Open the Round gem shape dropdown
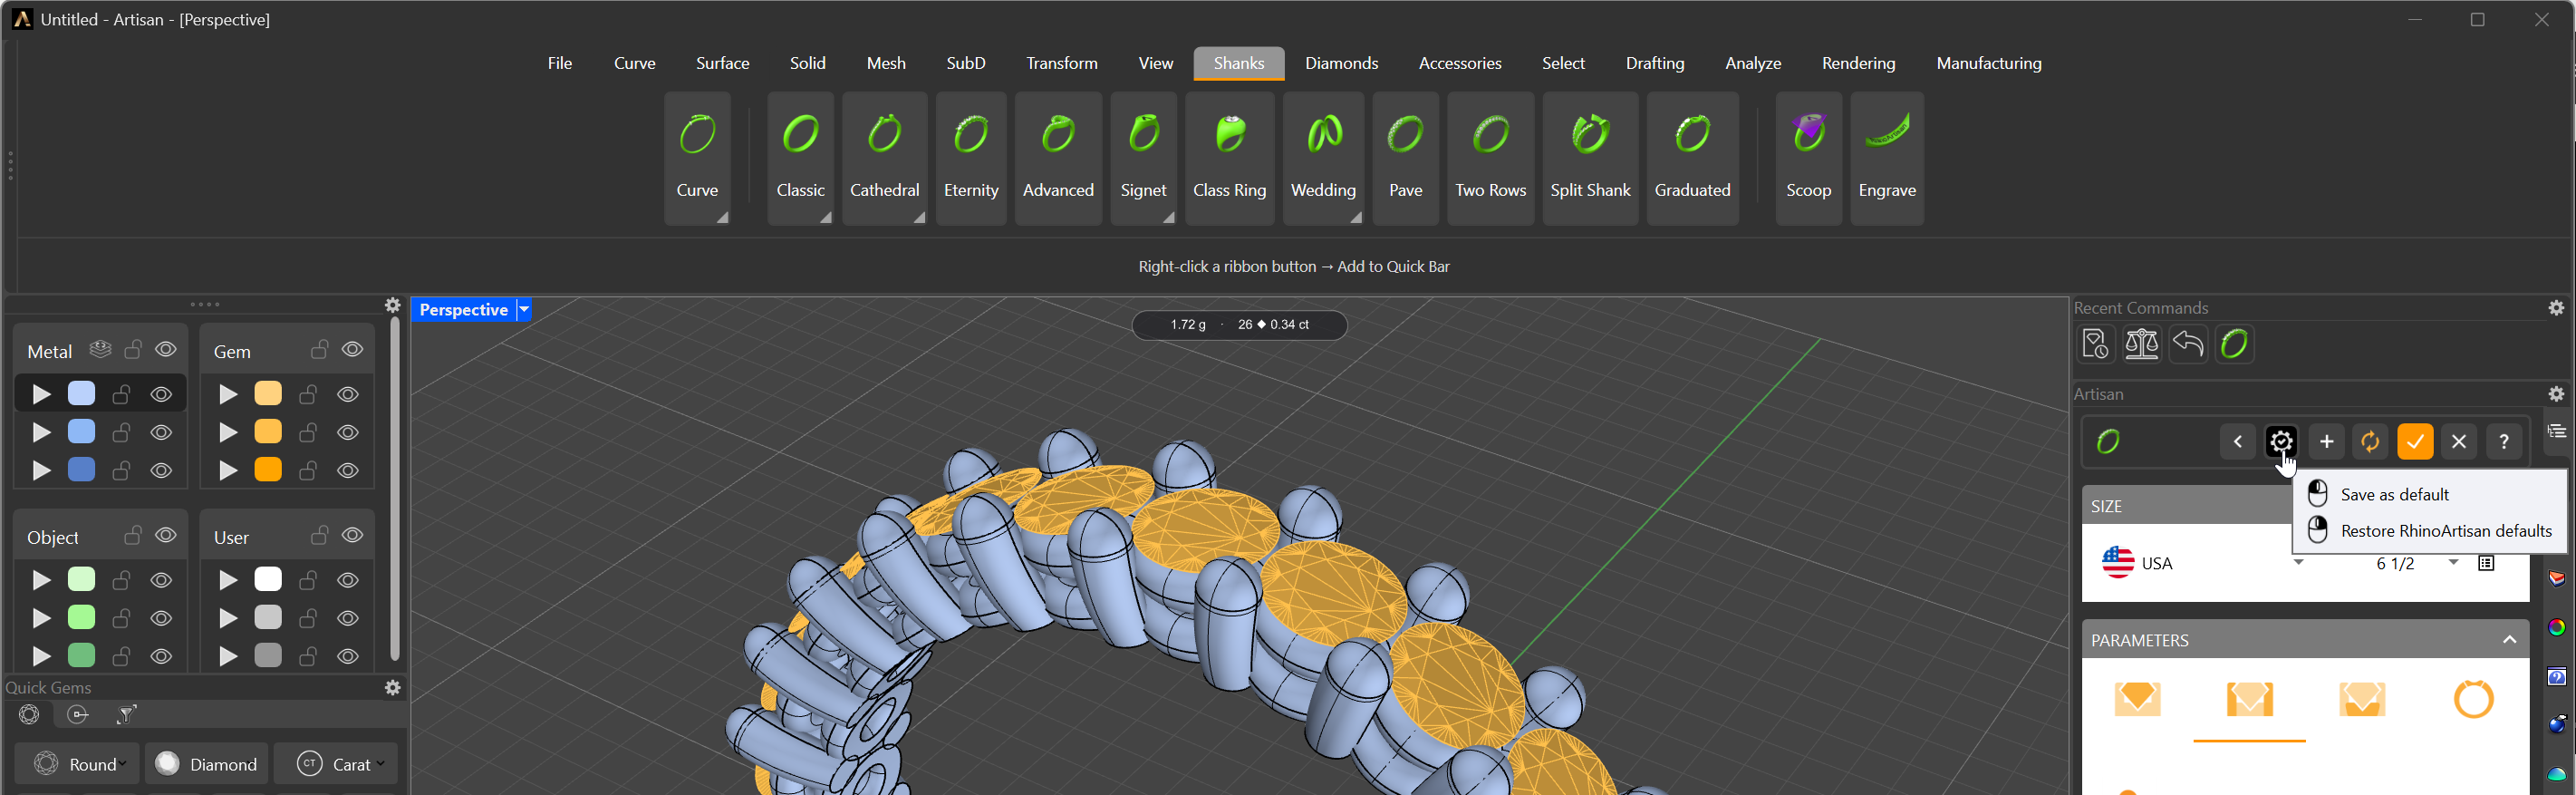This screenshot has width=2576, height=795. [76, 764]
